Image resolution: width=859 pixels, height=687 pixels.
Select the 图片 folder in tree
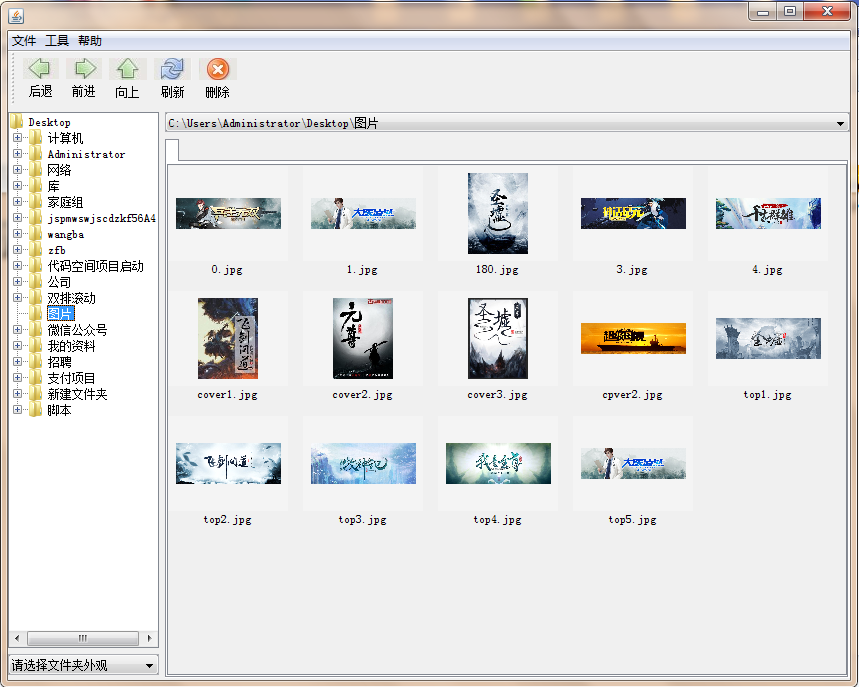(60, 313)
